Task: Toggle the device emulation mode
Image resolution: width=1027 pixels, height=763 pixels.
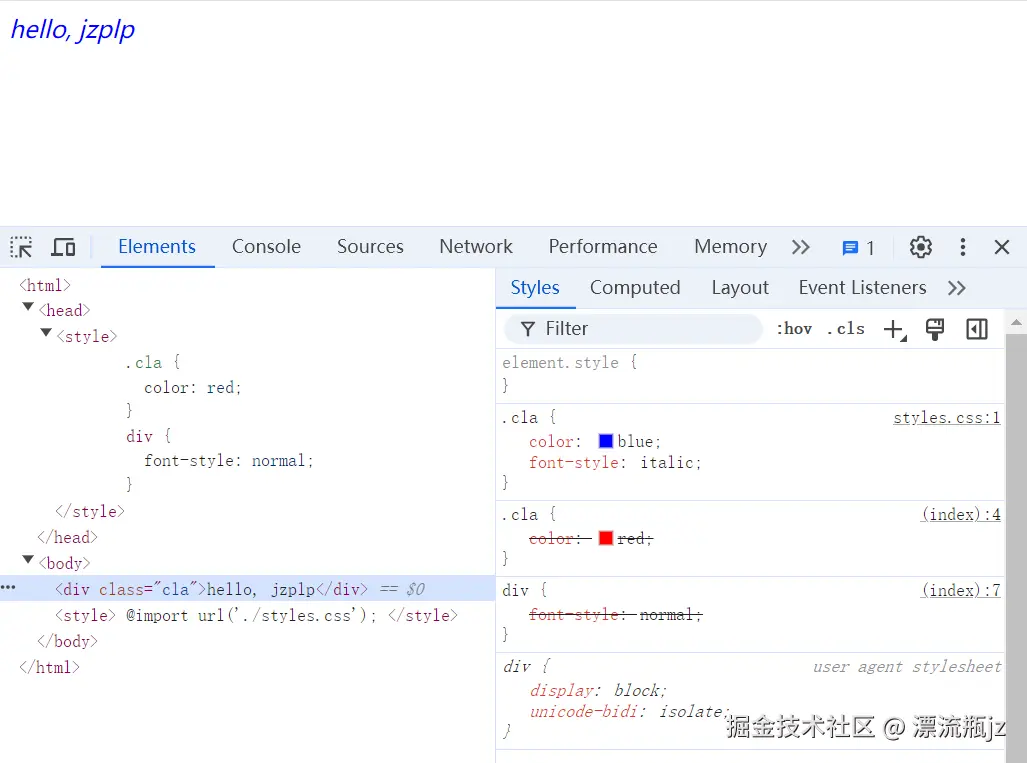Action: pos(63,247)
